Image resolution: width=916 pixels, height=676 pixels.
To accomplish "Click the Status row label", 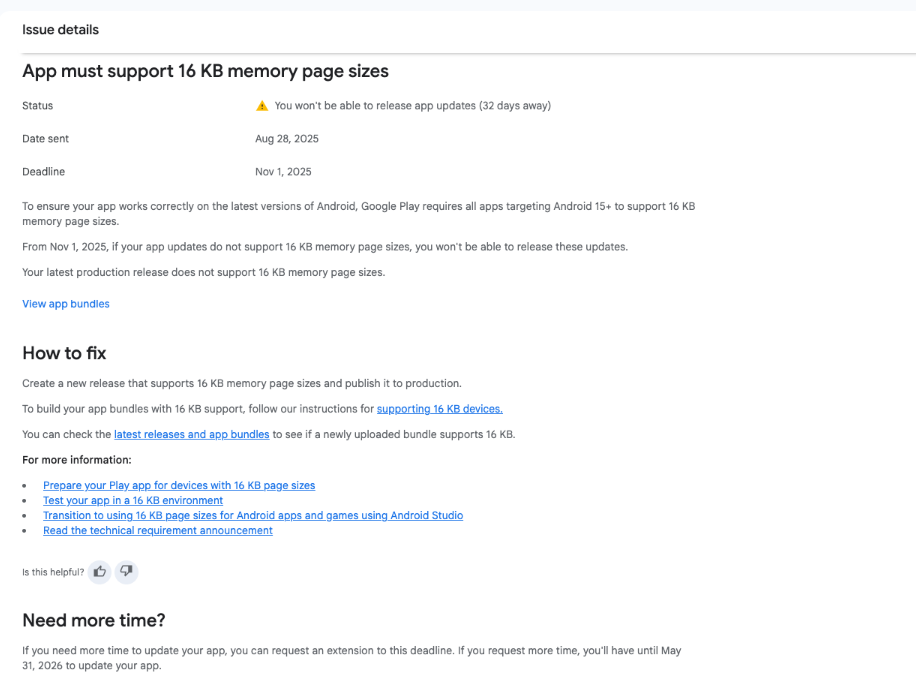I will pyautogui.click(x=38, y=106).
